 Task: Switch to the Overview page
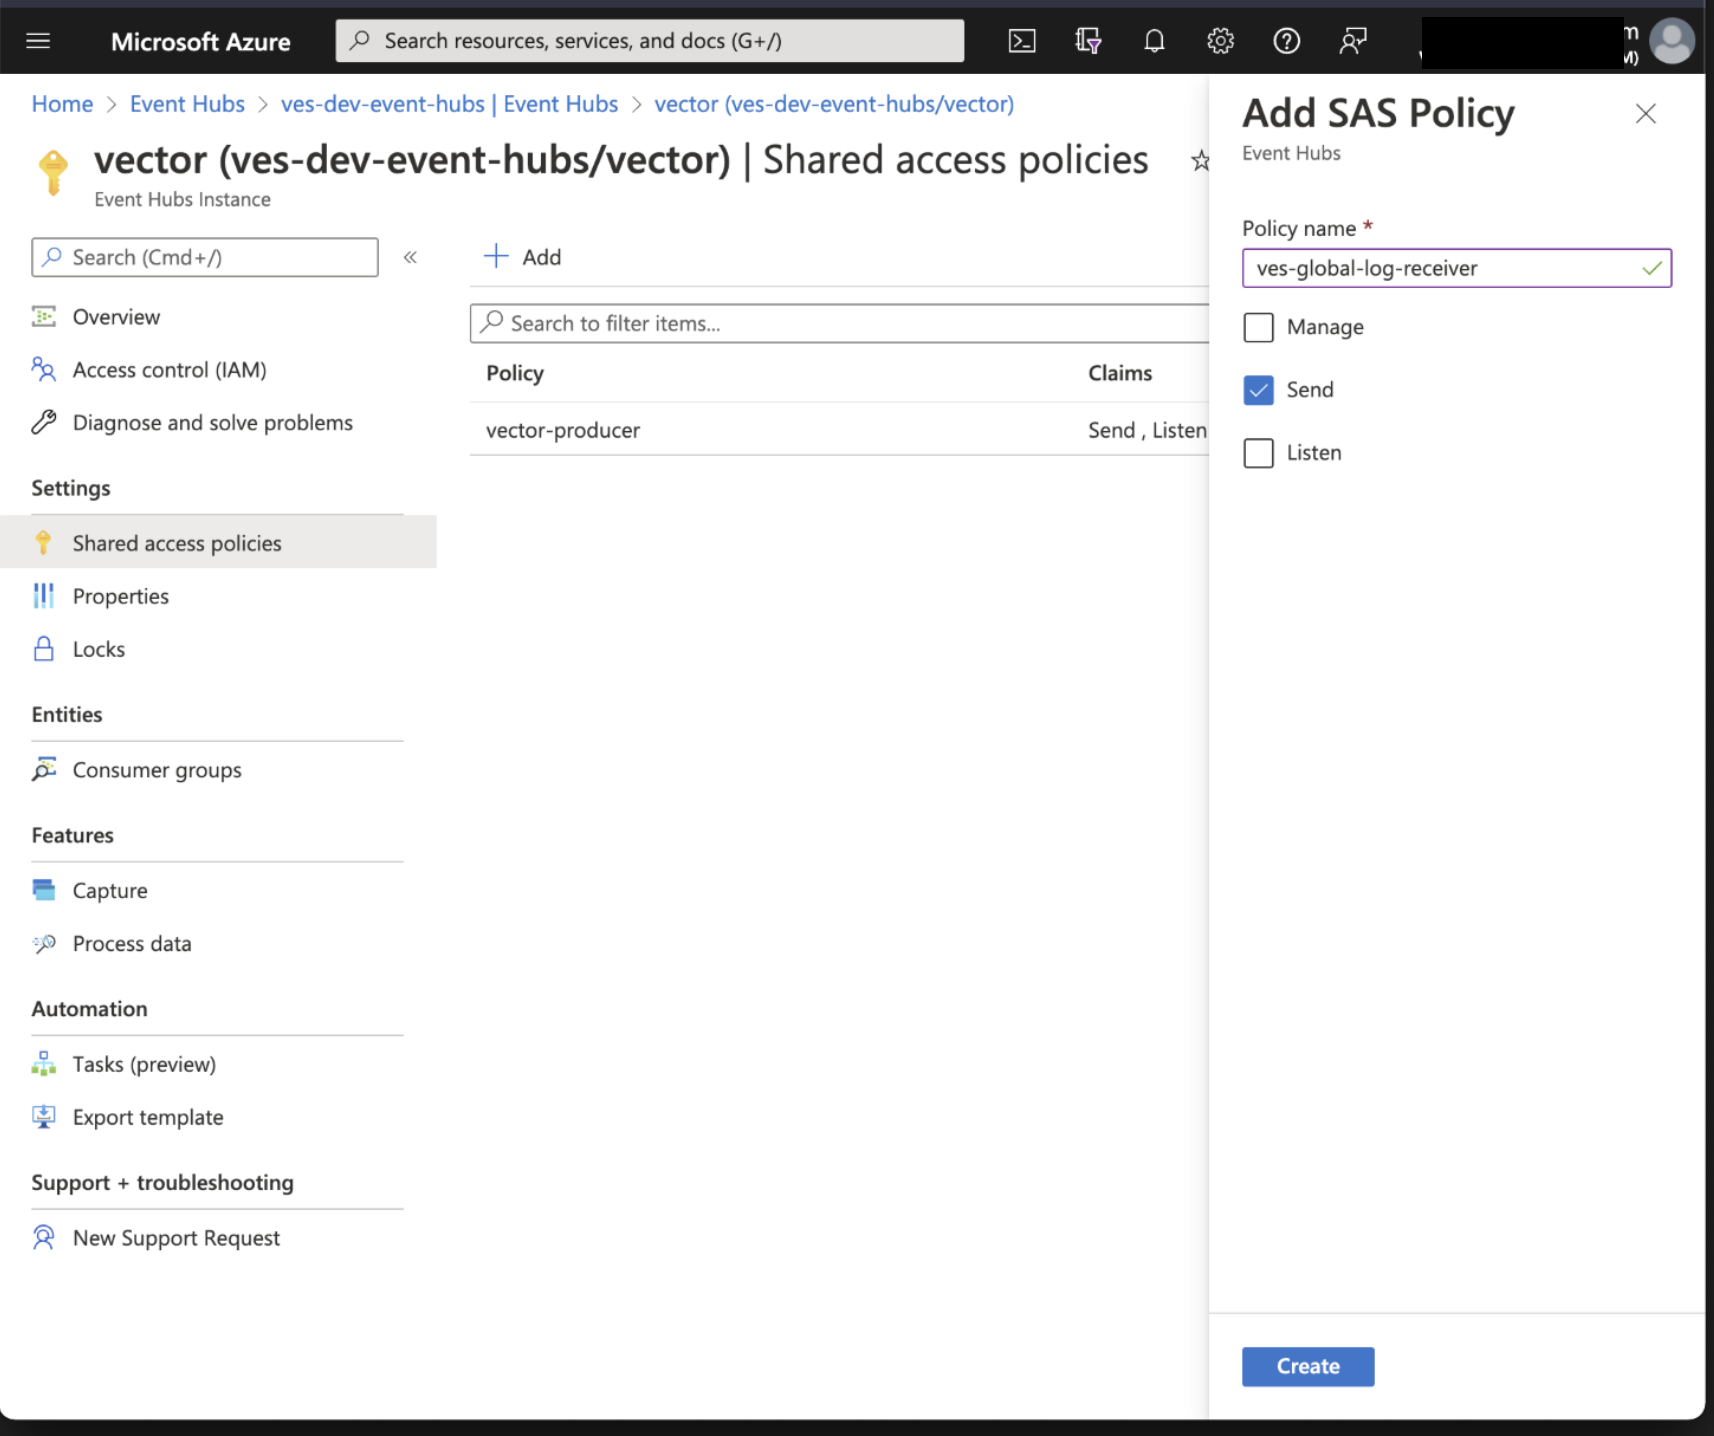116,316
